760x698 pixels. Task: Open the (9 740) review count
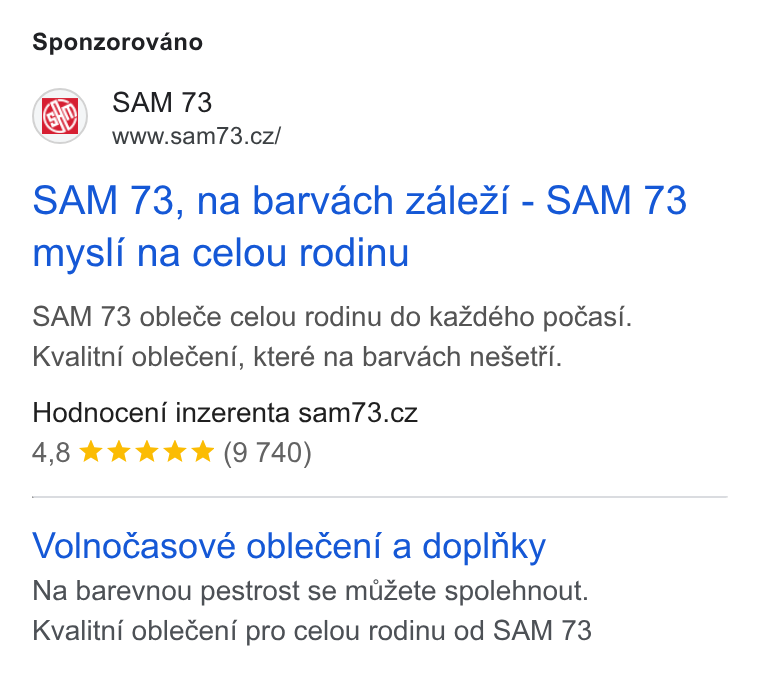point(267,453)
